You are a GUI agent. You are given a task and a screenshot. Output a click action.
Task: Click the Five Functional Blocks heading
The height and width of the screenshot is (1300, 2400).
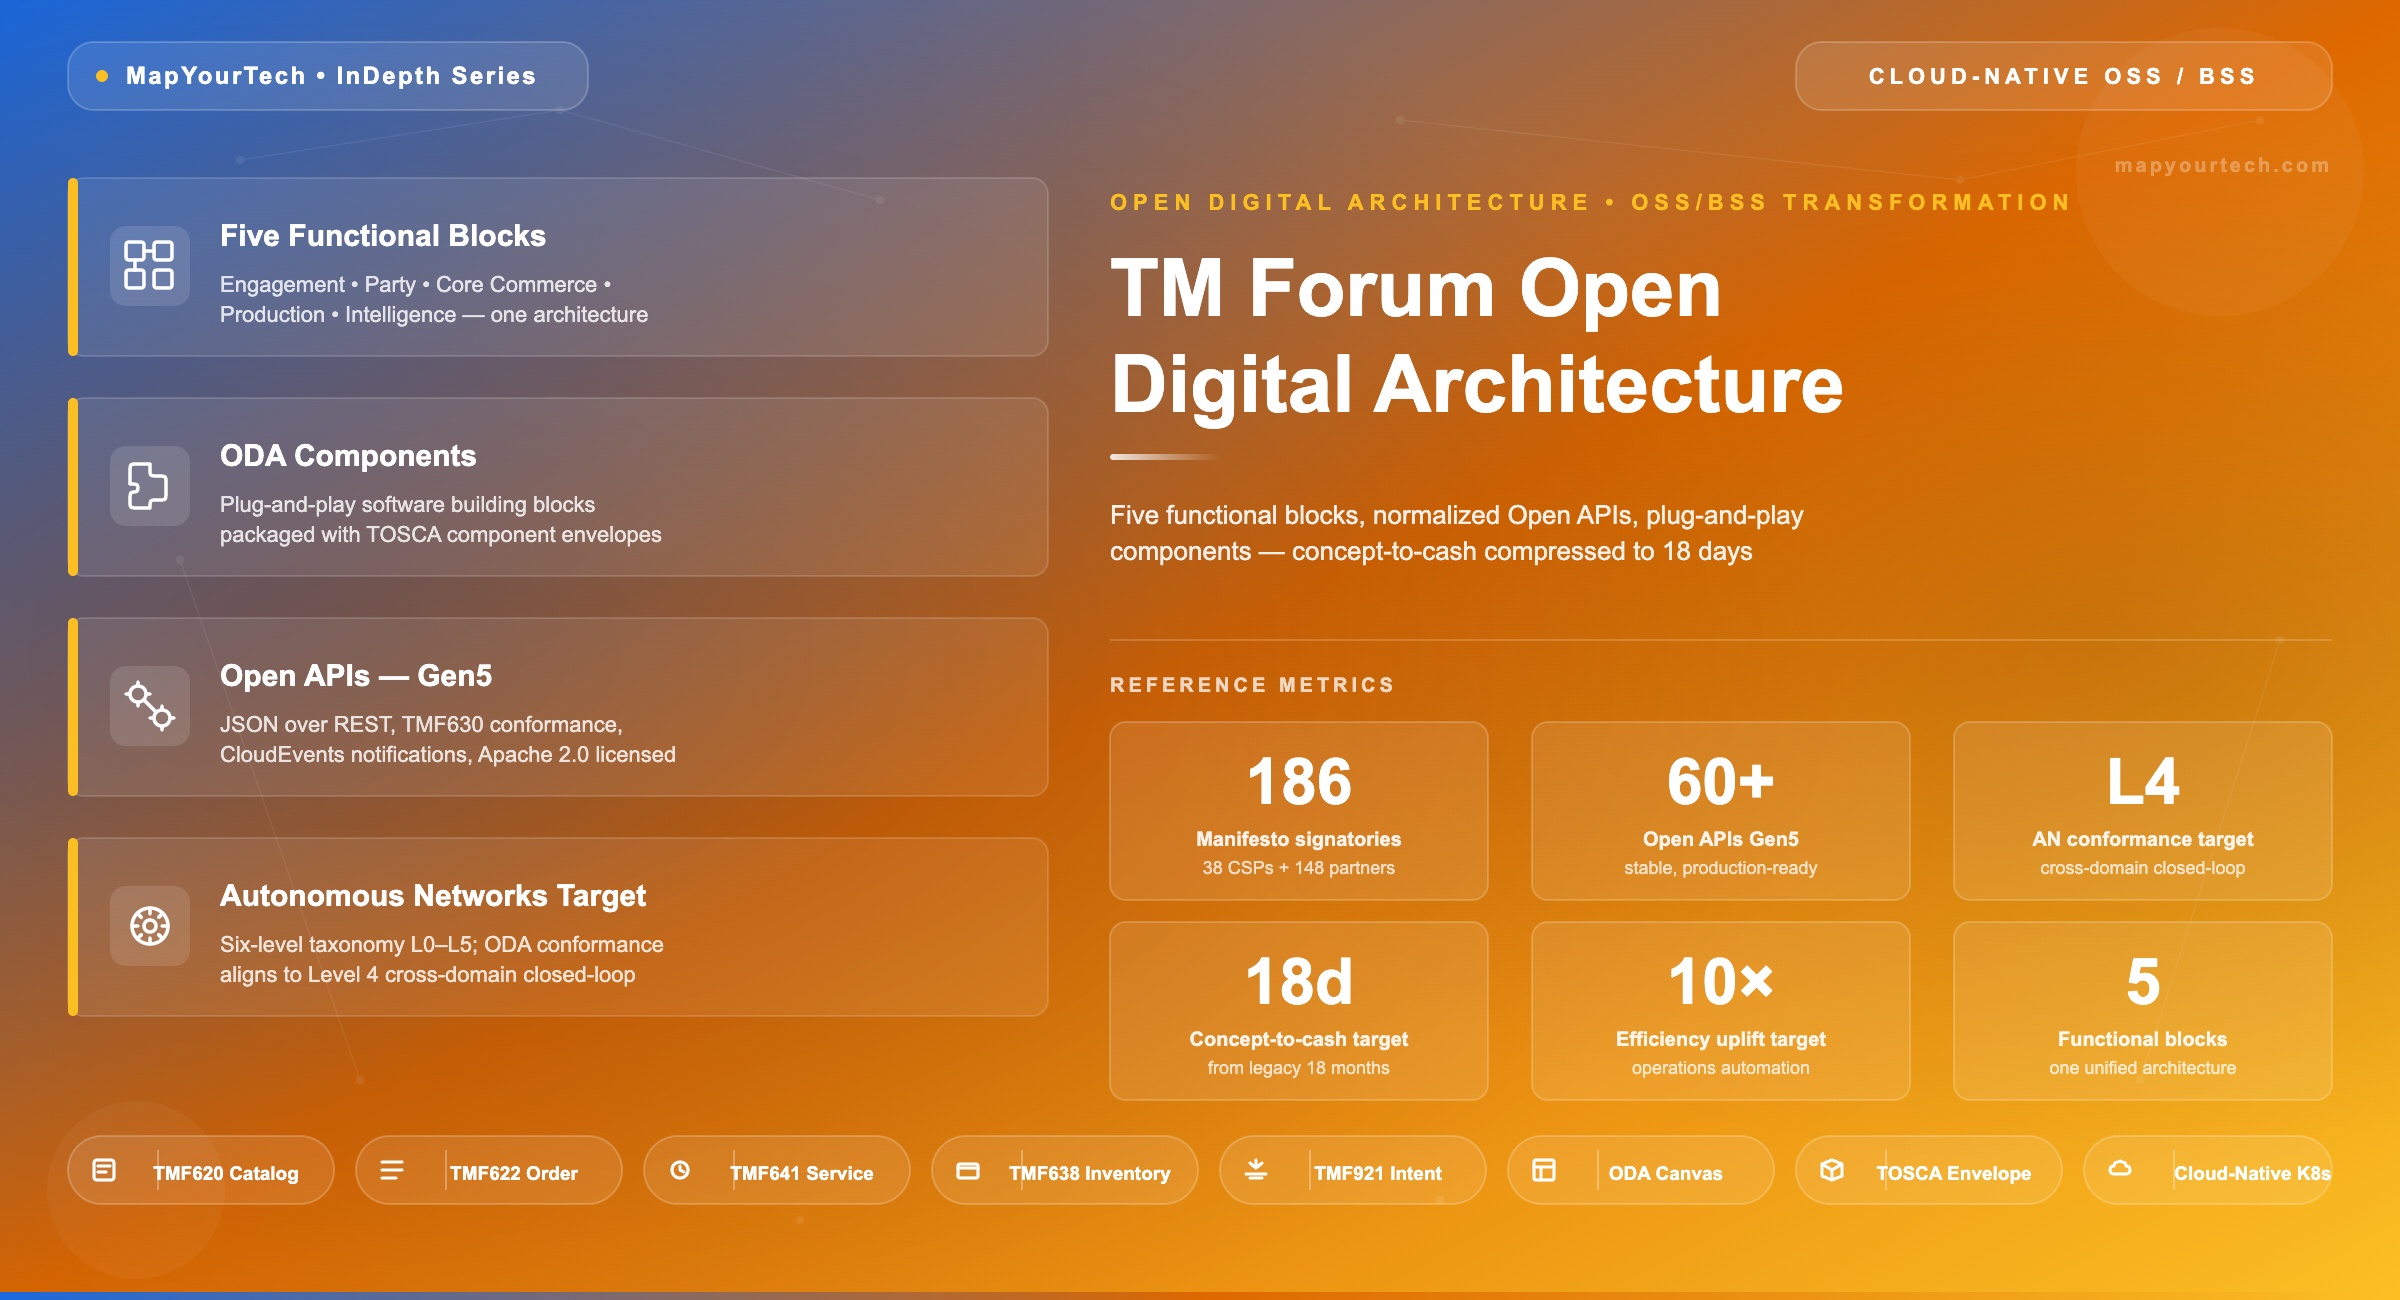coord(383,236)
